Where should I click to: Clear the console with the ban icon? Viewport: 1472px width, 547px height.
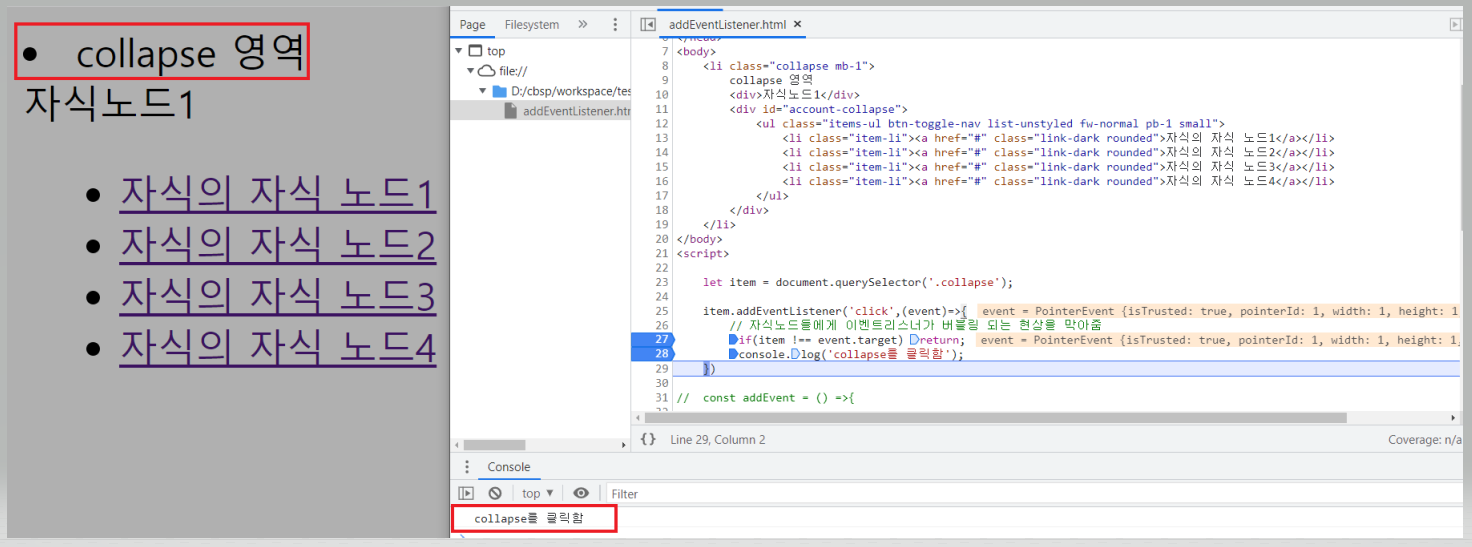[495, 493]
